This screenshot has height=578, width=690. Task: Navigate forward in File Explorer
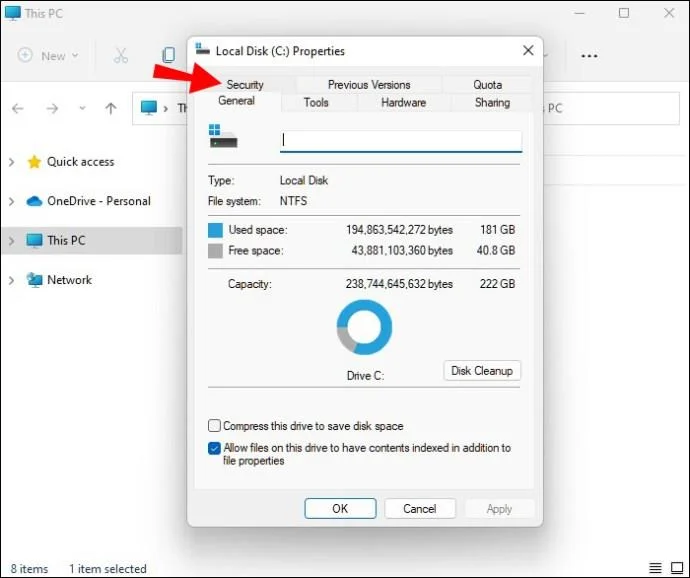(x=52, y=108)
